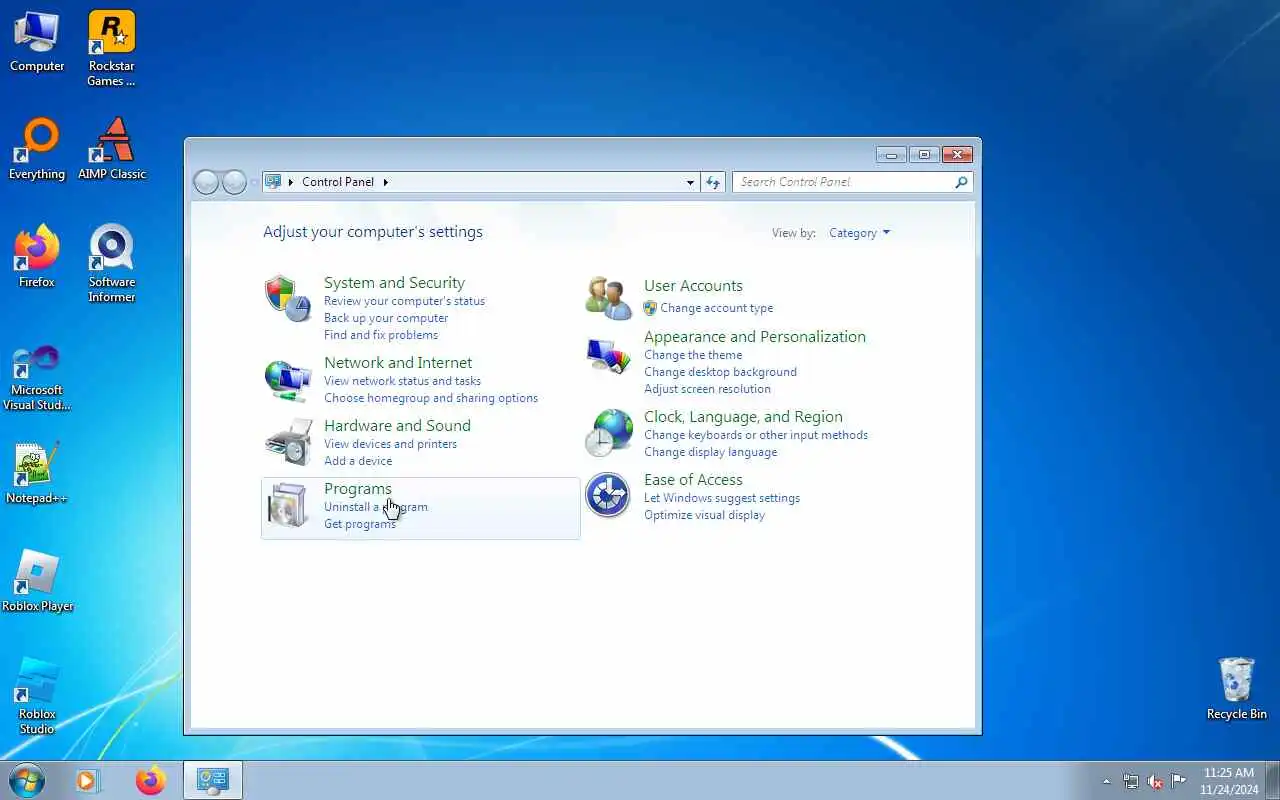Select the Notepad++ desktop shortcut
This screenshot has height=800, width=1280.
pyautogui.click(x=37, y=474)
